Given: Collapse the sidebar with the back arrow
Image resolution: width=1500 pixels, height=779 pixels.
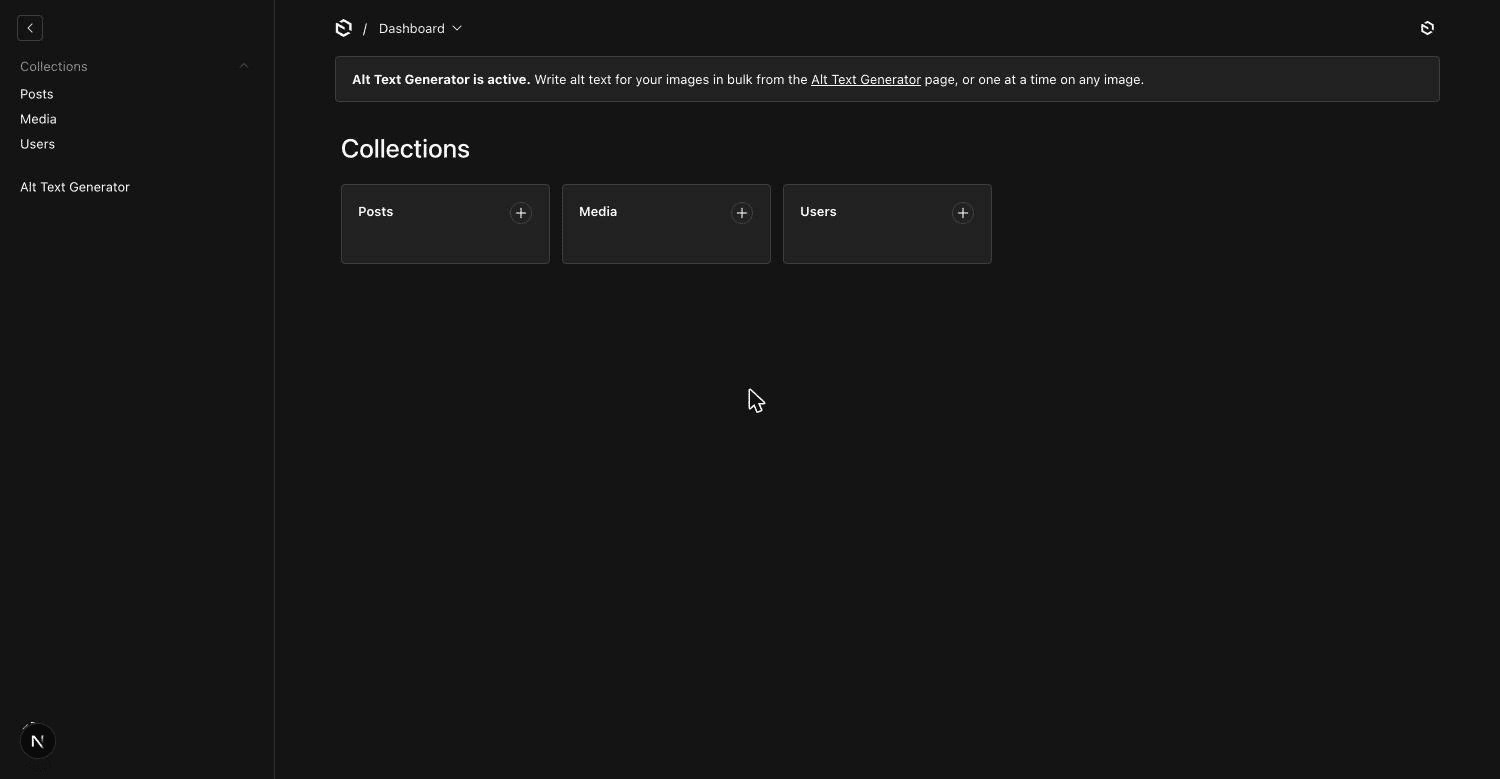Looking at the screenshot, I should click(x=30, y=28).
